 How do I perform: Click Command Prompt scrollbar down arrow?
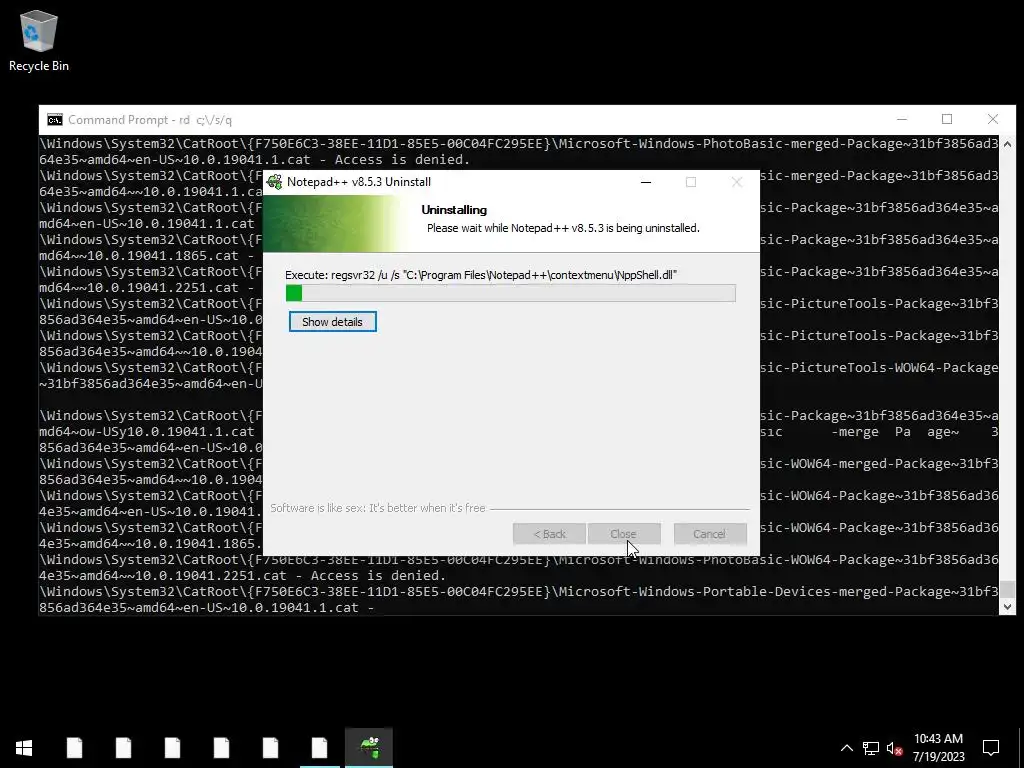click(1007, 607)
